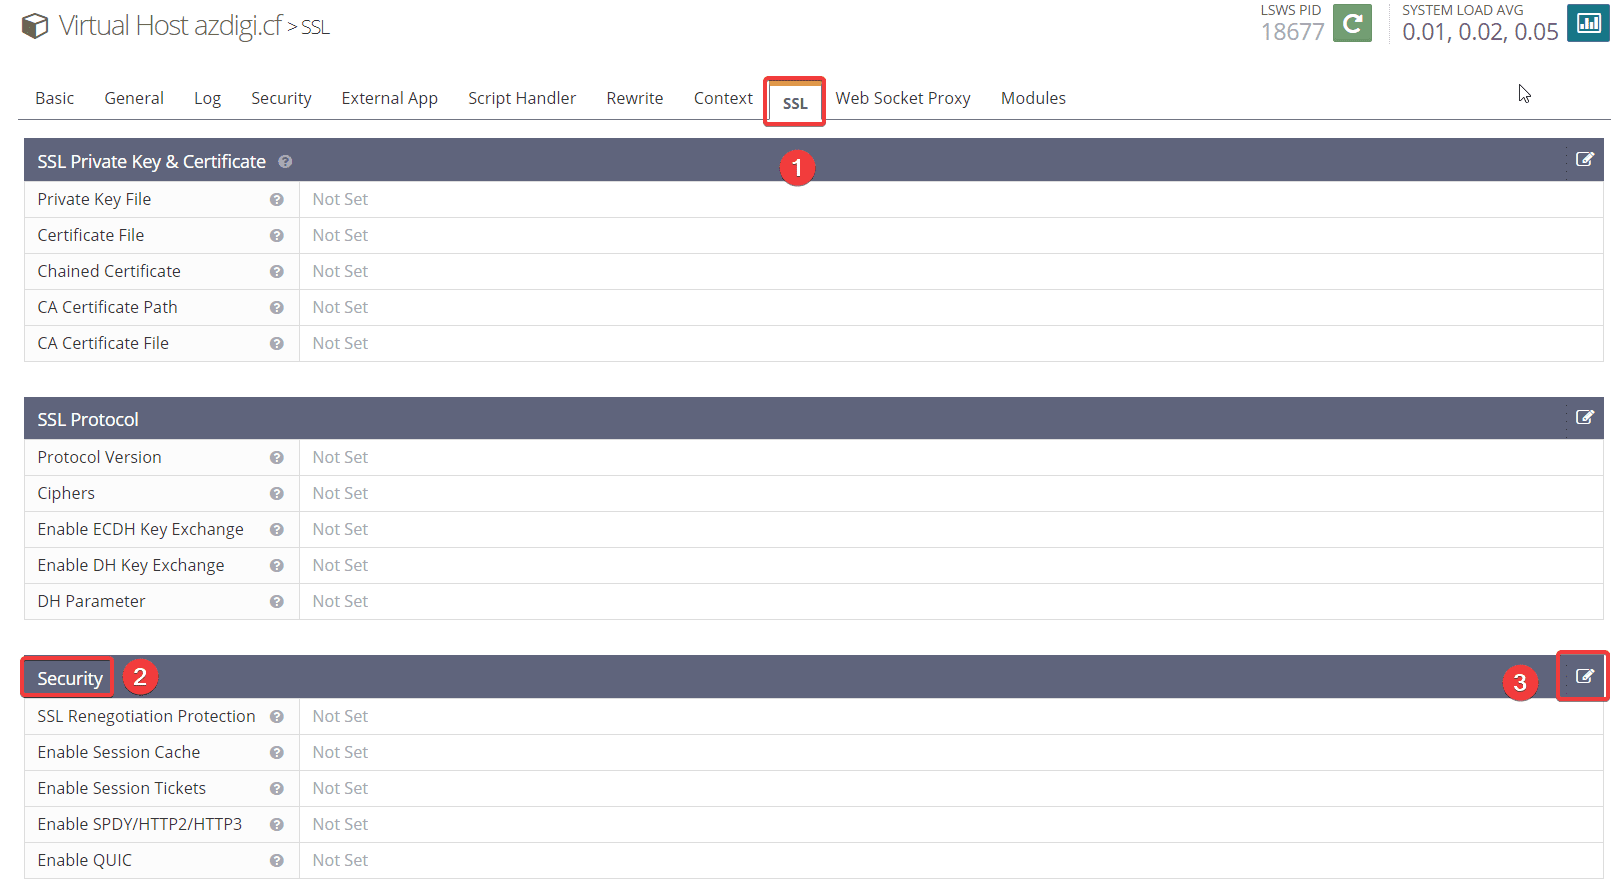
Task: Click the system load average values
Action: click(x=1480, y=32)
